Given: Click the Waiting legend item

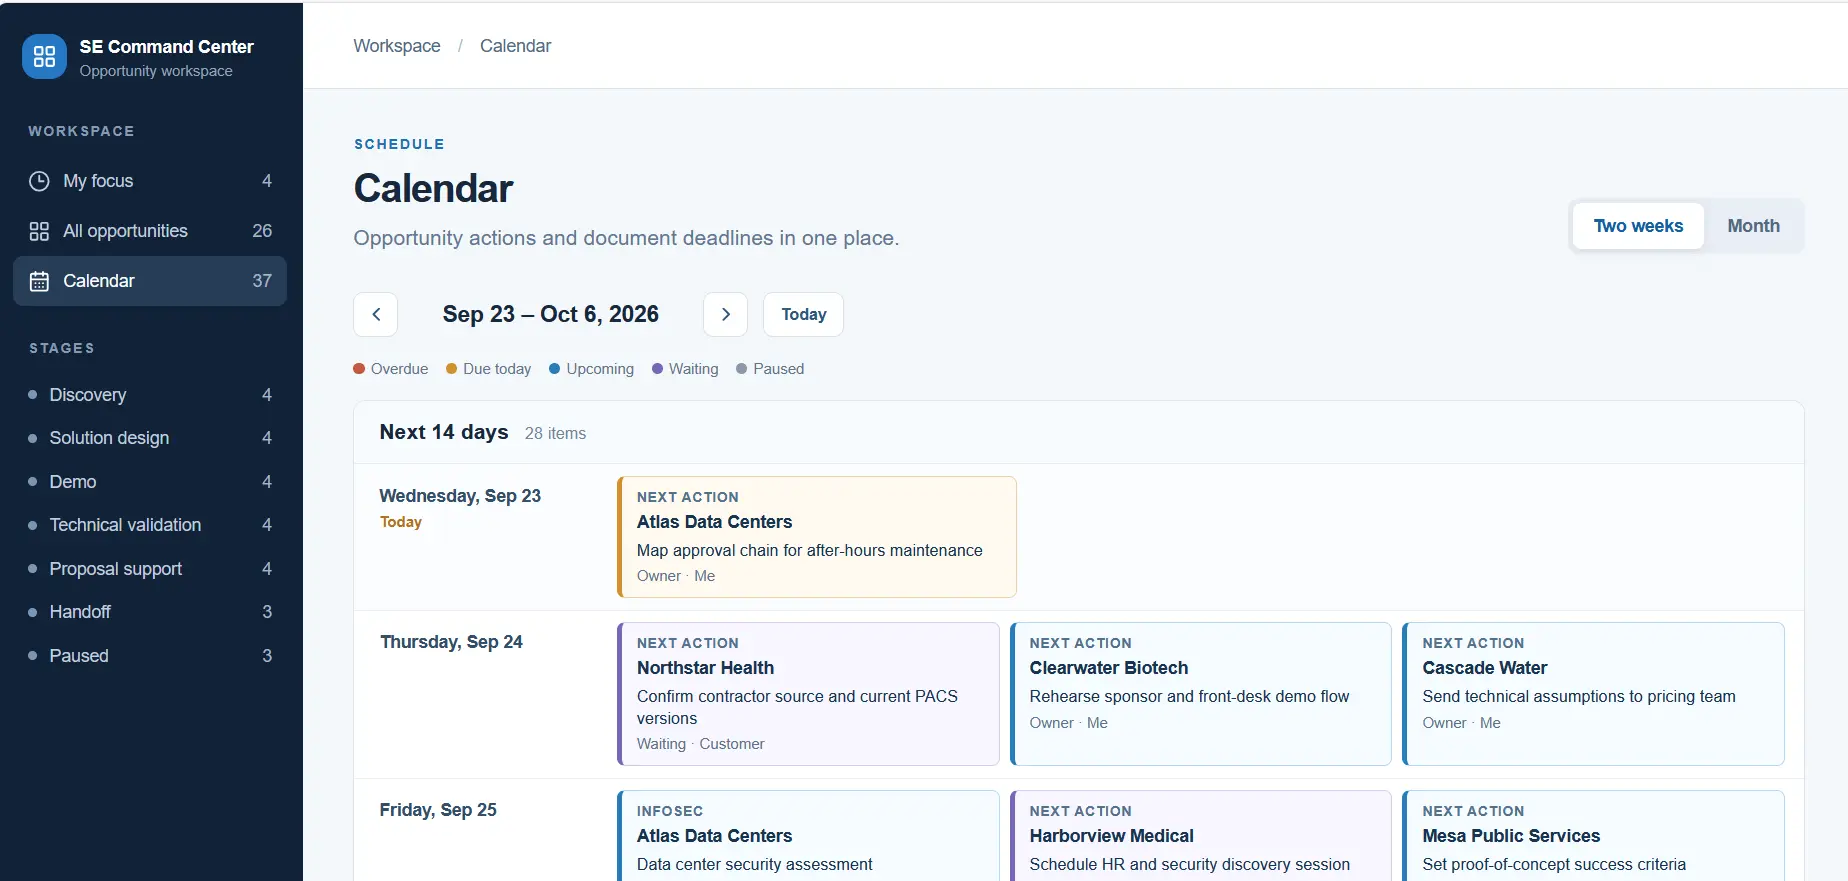Looking at the screenshot, I should (686, 369).
